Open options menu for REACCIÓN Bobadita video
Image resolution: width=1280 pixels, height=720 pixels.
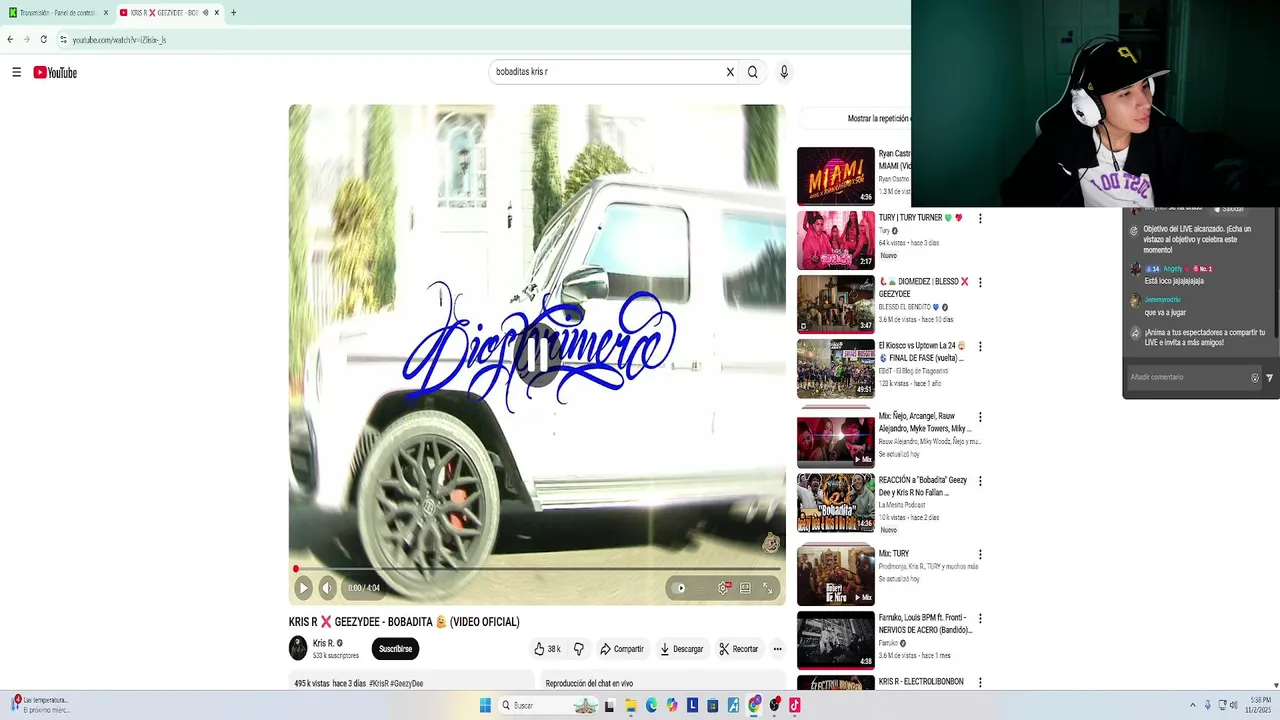pos(980,481)
